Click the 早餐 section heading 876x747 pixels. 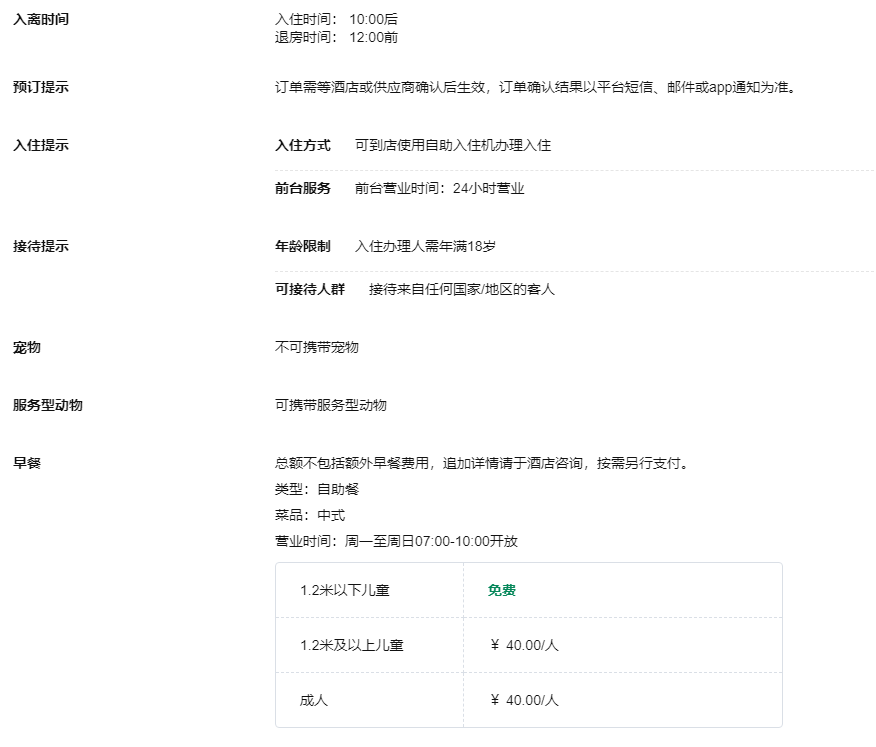click(27, 463)
